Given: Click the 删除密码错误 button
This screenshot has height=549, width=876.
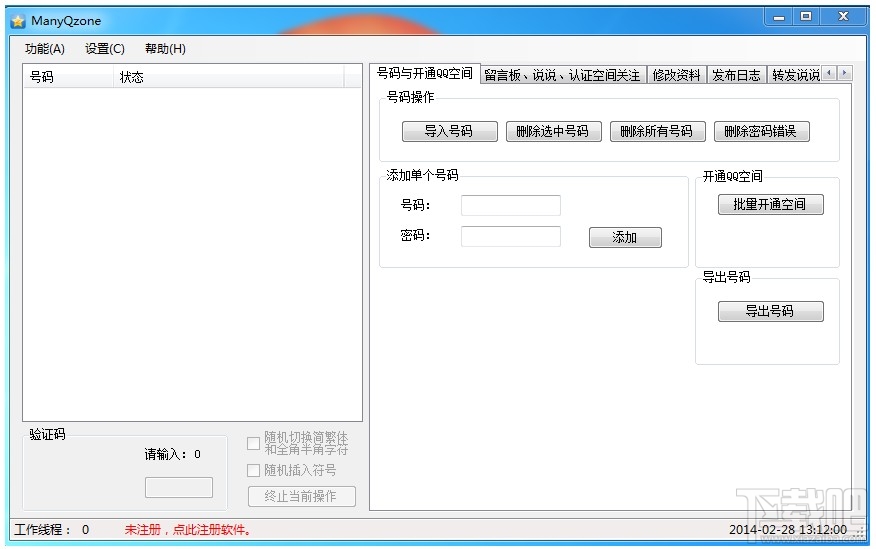Looking at the screenshot, I should 761,131.
